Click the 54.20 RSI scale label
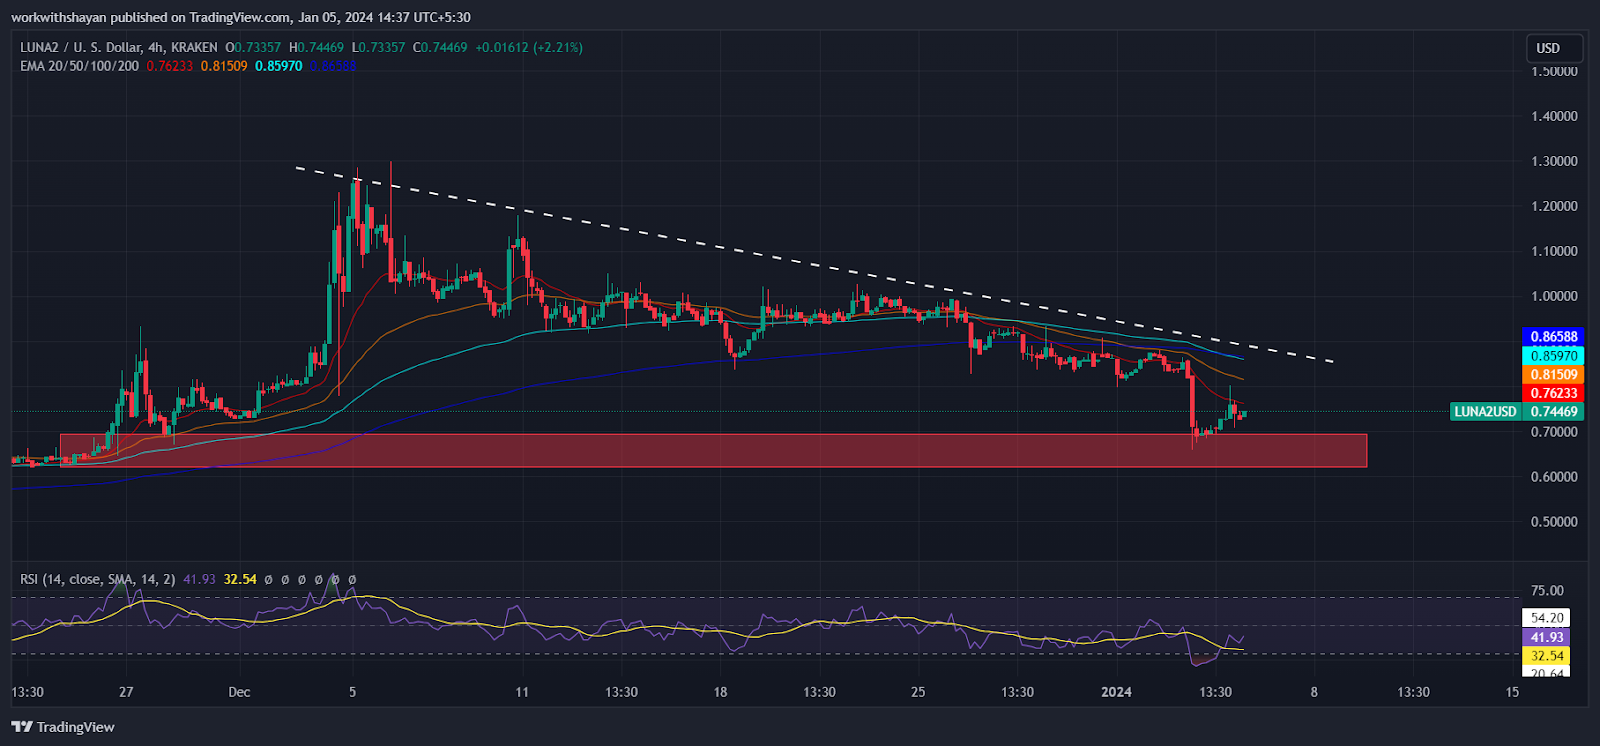The height and width of the screenshot is (746, 1600). click(1546, 618)
